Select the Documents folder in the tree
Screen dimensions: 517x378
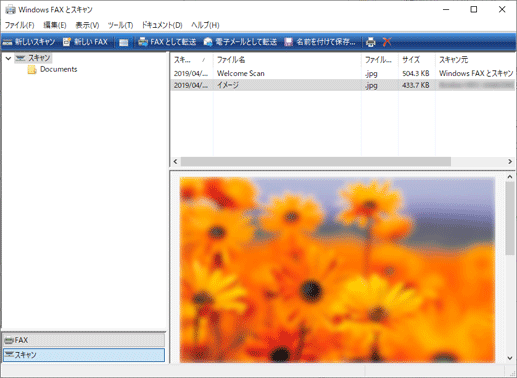[52, 69]
